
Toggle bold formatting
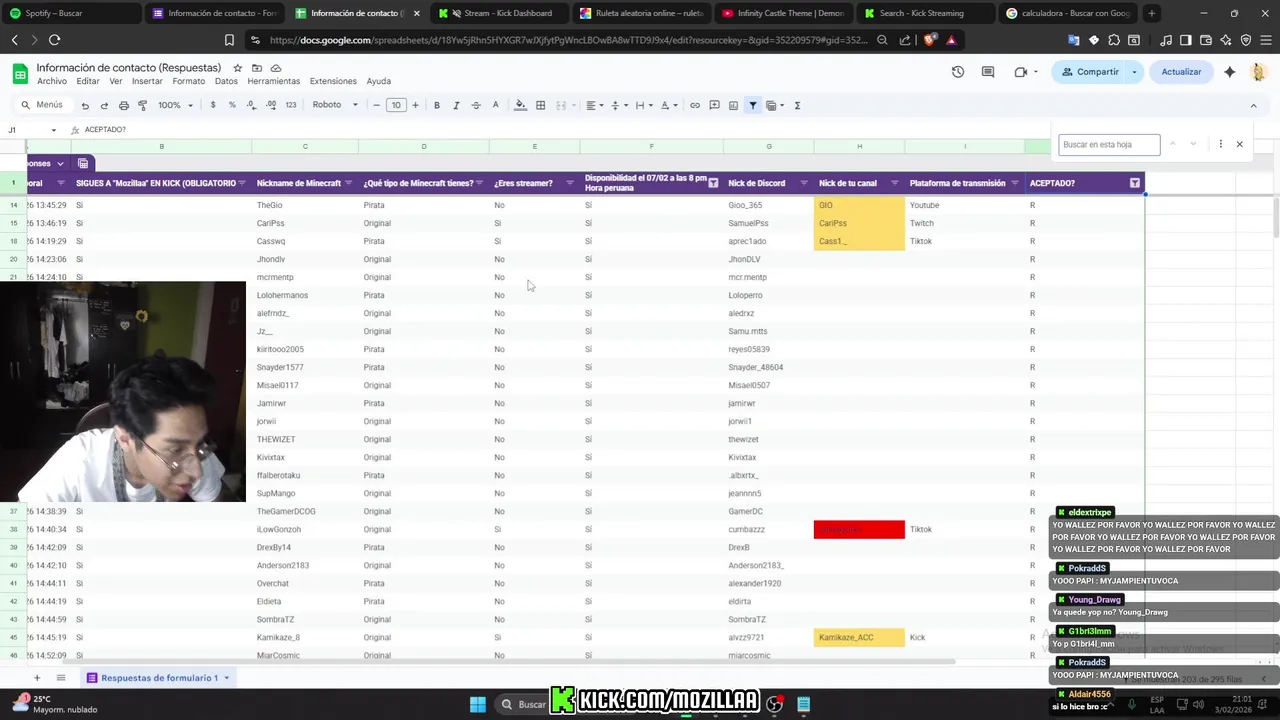tap(437, 105)
